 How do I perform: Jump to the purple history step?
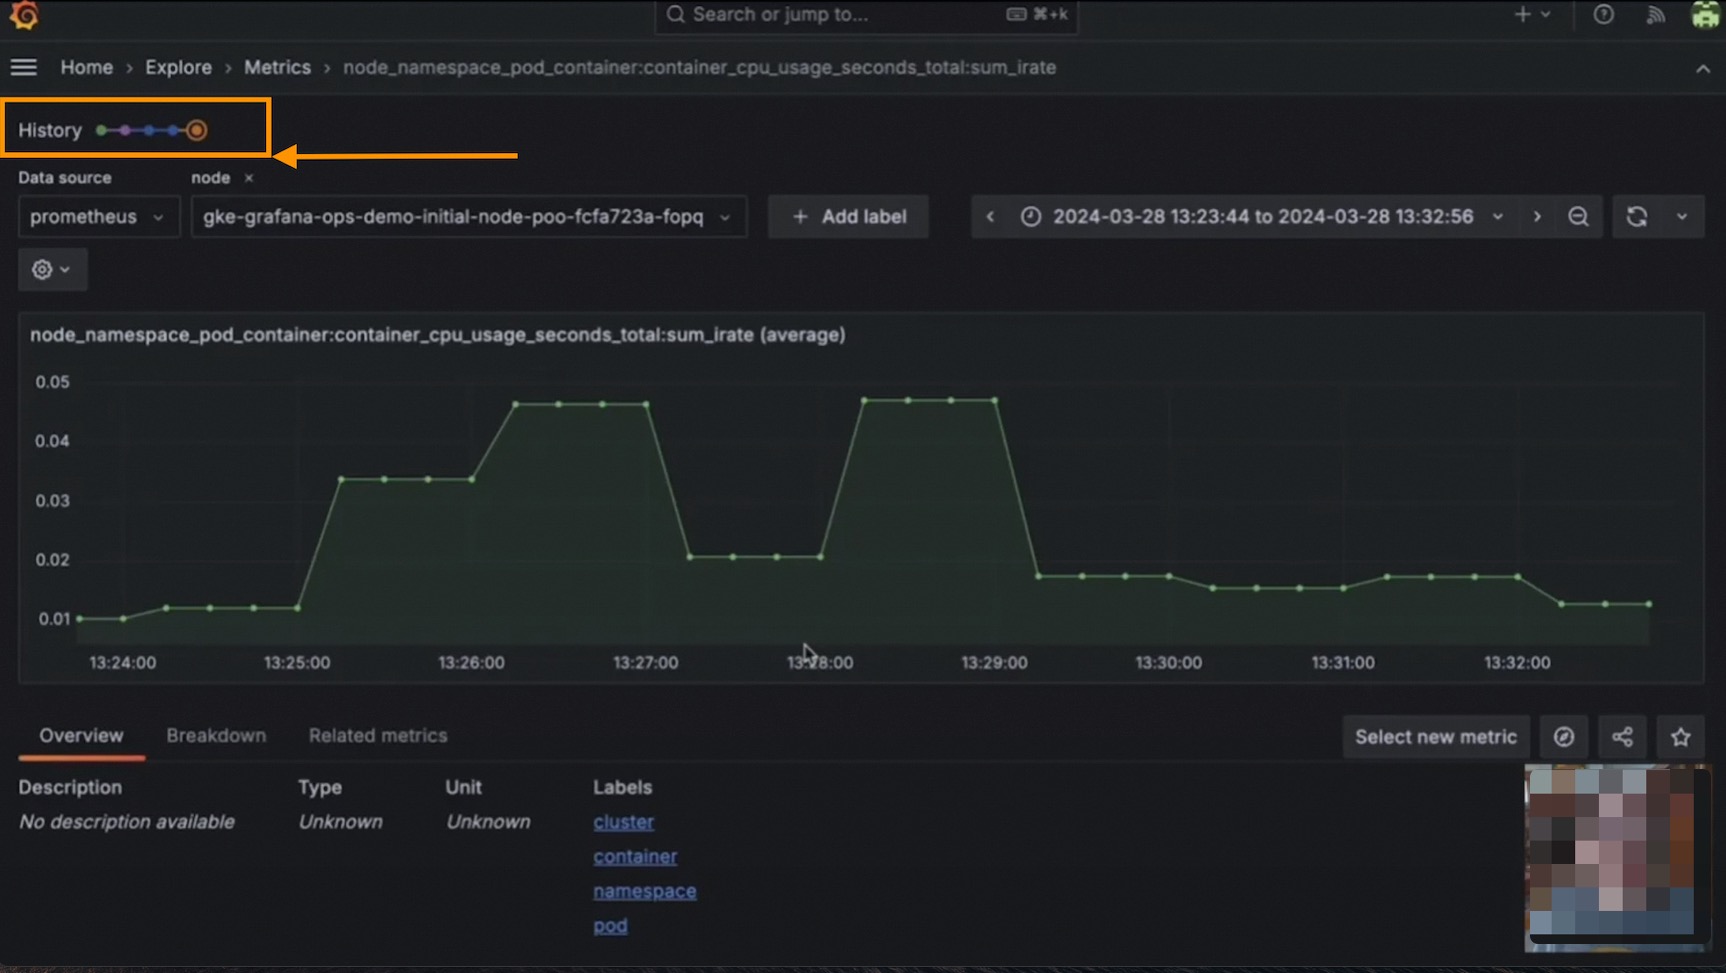tap(125, 130)
